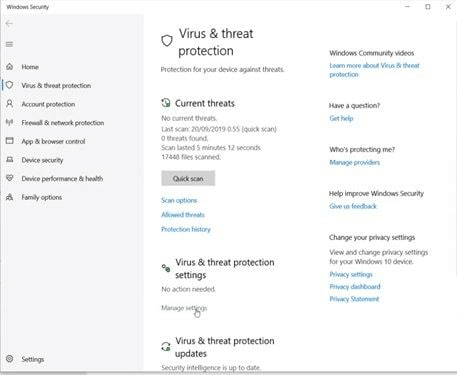Click the Device security laptop icon

point(10,160)
